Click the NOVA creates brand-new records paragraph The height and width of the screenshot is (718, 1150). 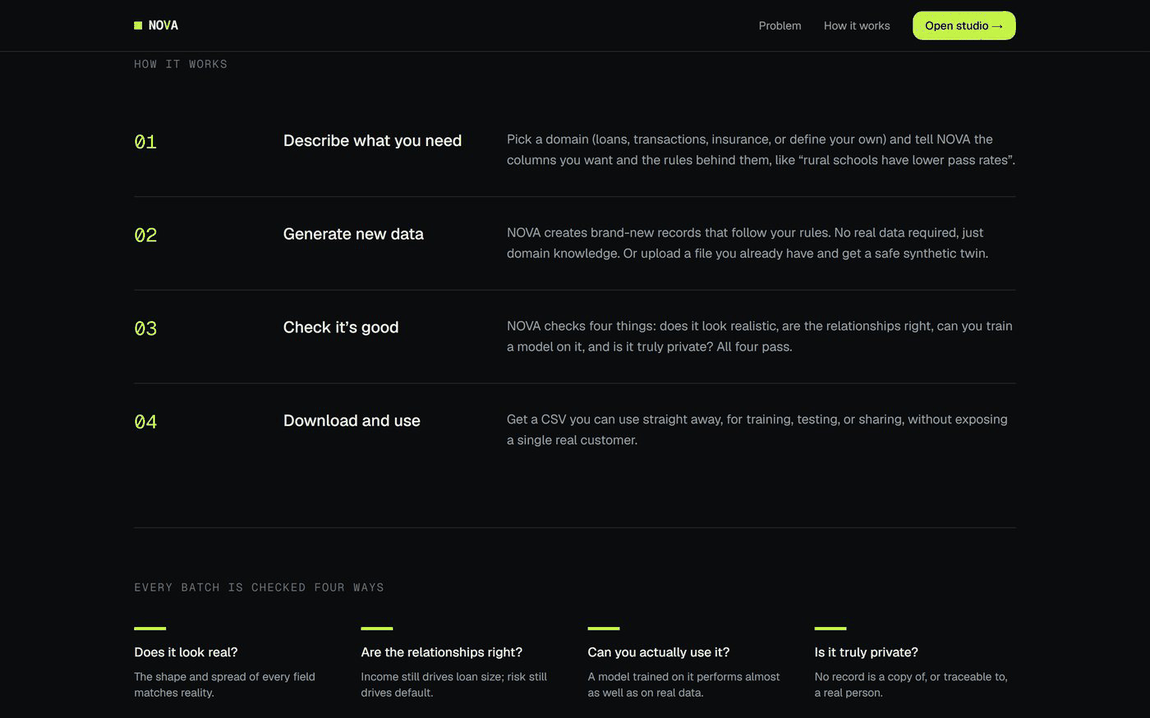(x=747, y=243)
